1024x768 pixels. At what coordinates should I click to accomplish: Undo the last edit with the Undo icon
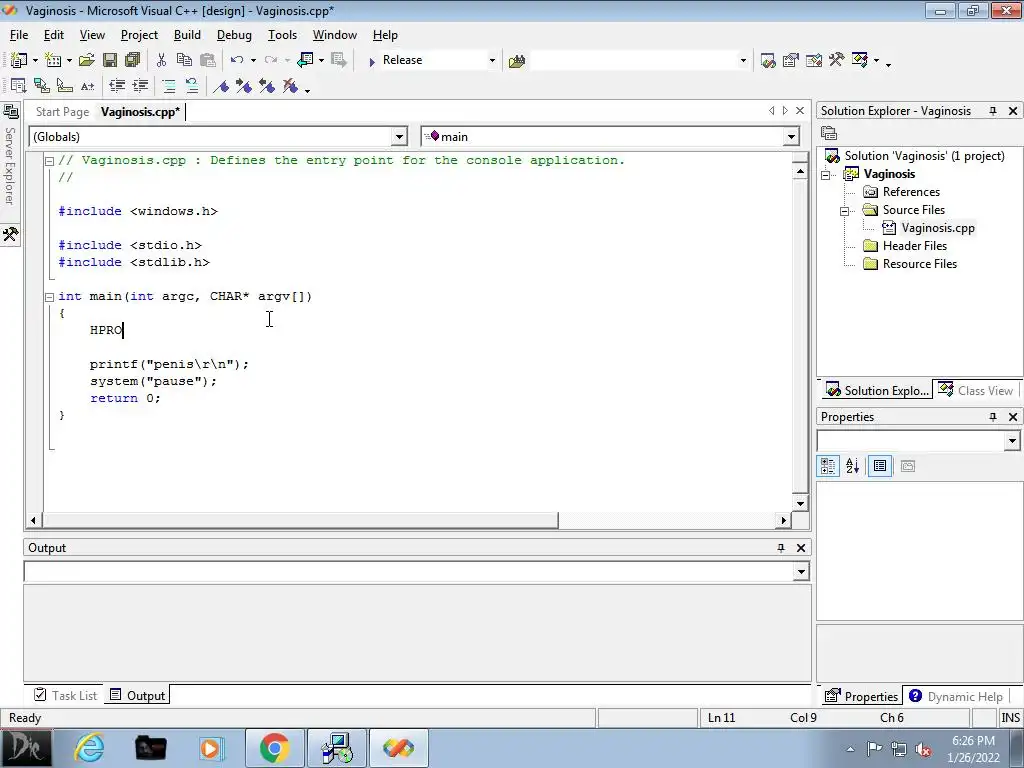point(236,60)
